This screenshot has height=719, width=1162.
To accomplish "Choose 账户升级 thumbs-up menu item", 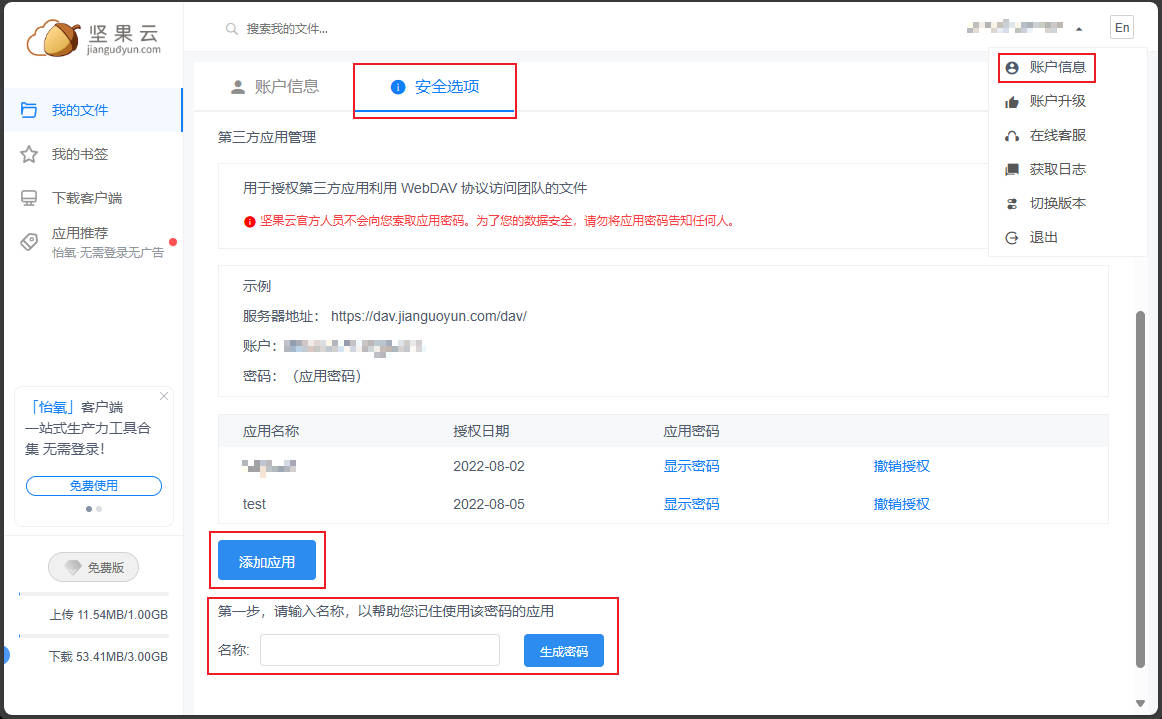I will click(1057, 101).
